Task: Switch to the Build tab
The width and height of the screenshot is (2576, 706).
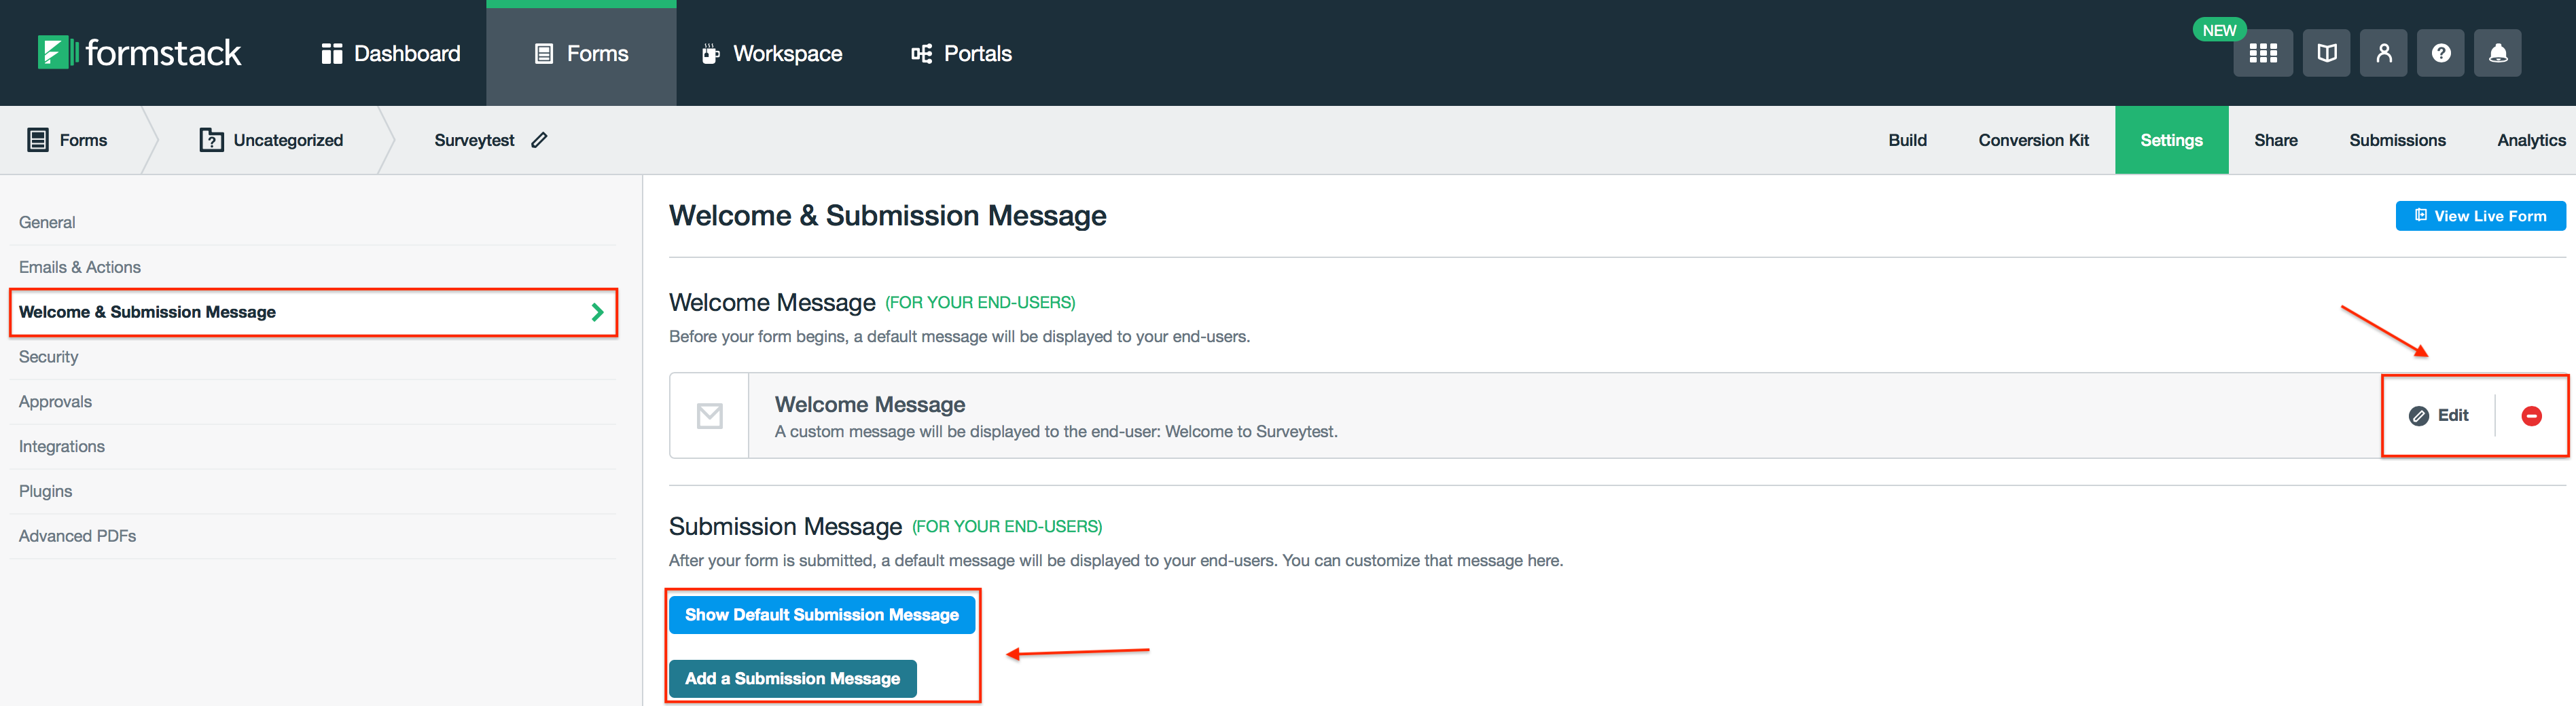Action: (1907, 140)
